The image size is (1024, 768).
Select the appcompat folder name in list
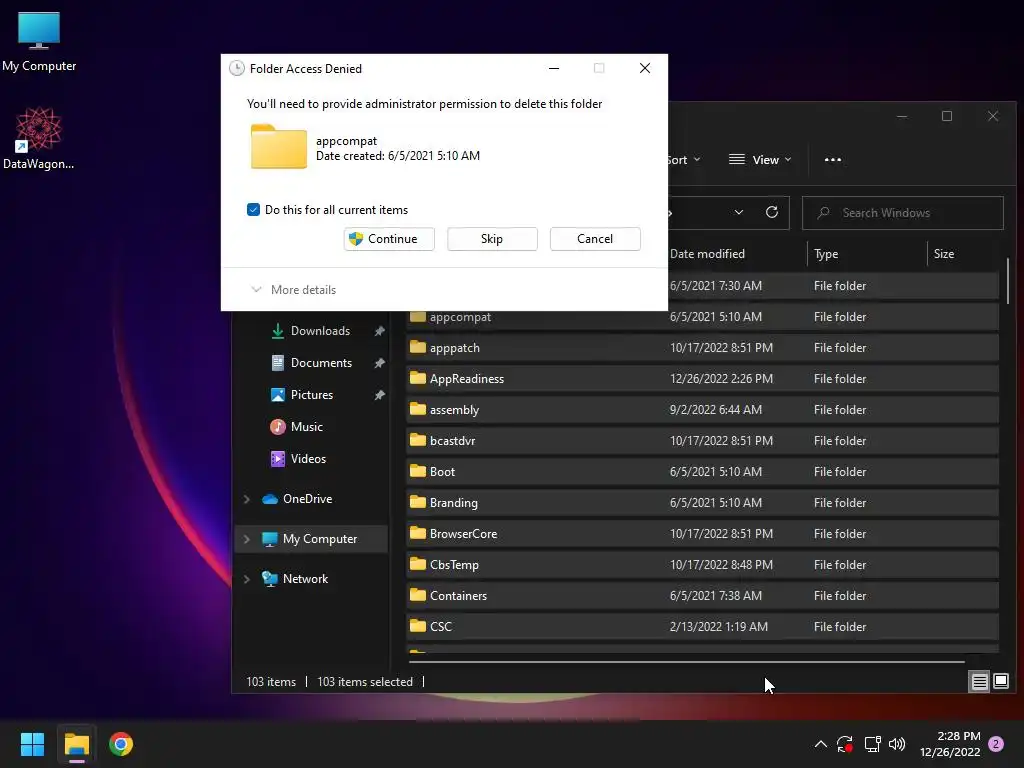click(x=460, y=317)
